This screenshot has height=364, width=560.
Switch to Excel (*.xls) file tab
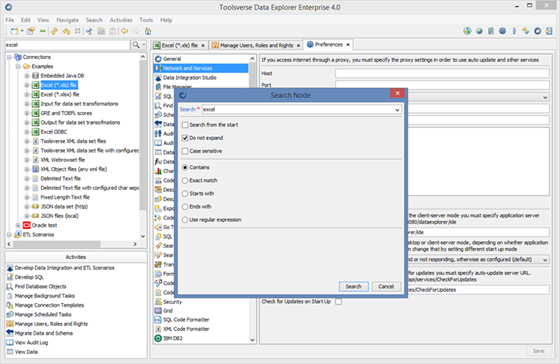[179, 45]
